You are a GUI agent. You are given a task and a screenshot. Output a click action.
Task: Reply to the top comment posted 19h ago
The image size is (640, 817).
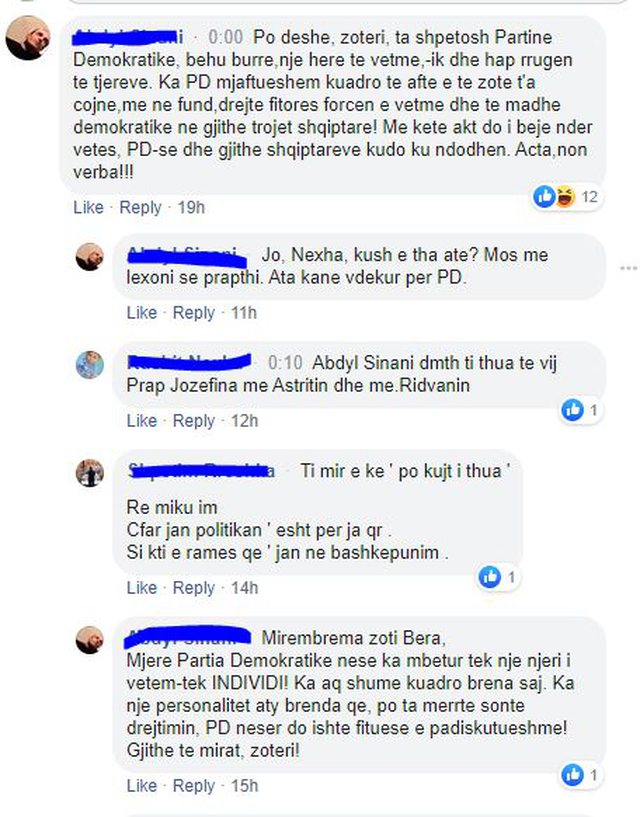(140, 207)
